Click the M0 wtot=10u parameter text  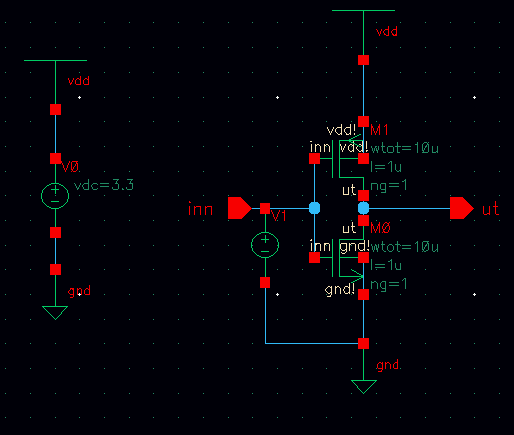(x=404, y=247)
